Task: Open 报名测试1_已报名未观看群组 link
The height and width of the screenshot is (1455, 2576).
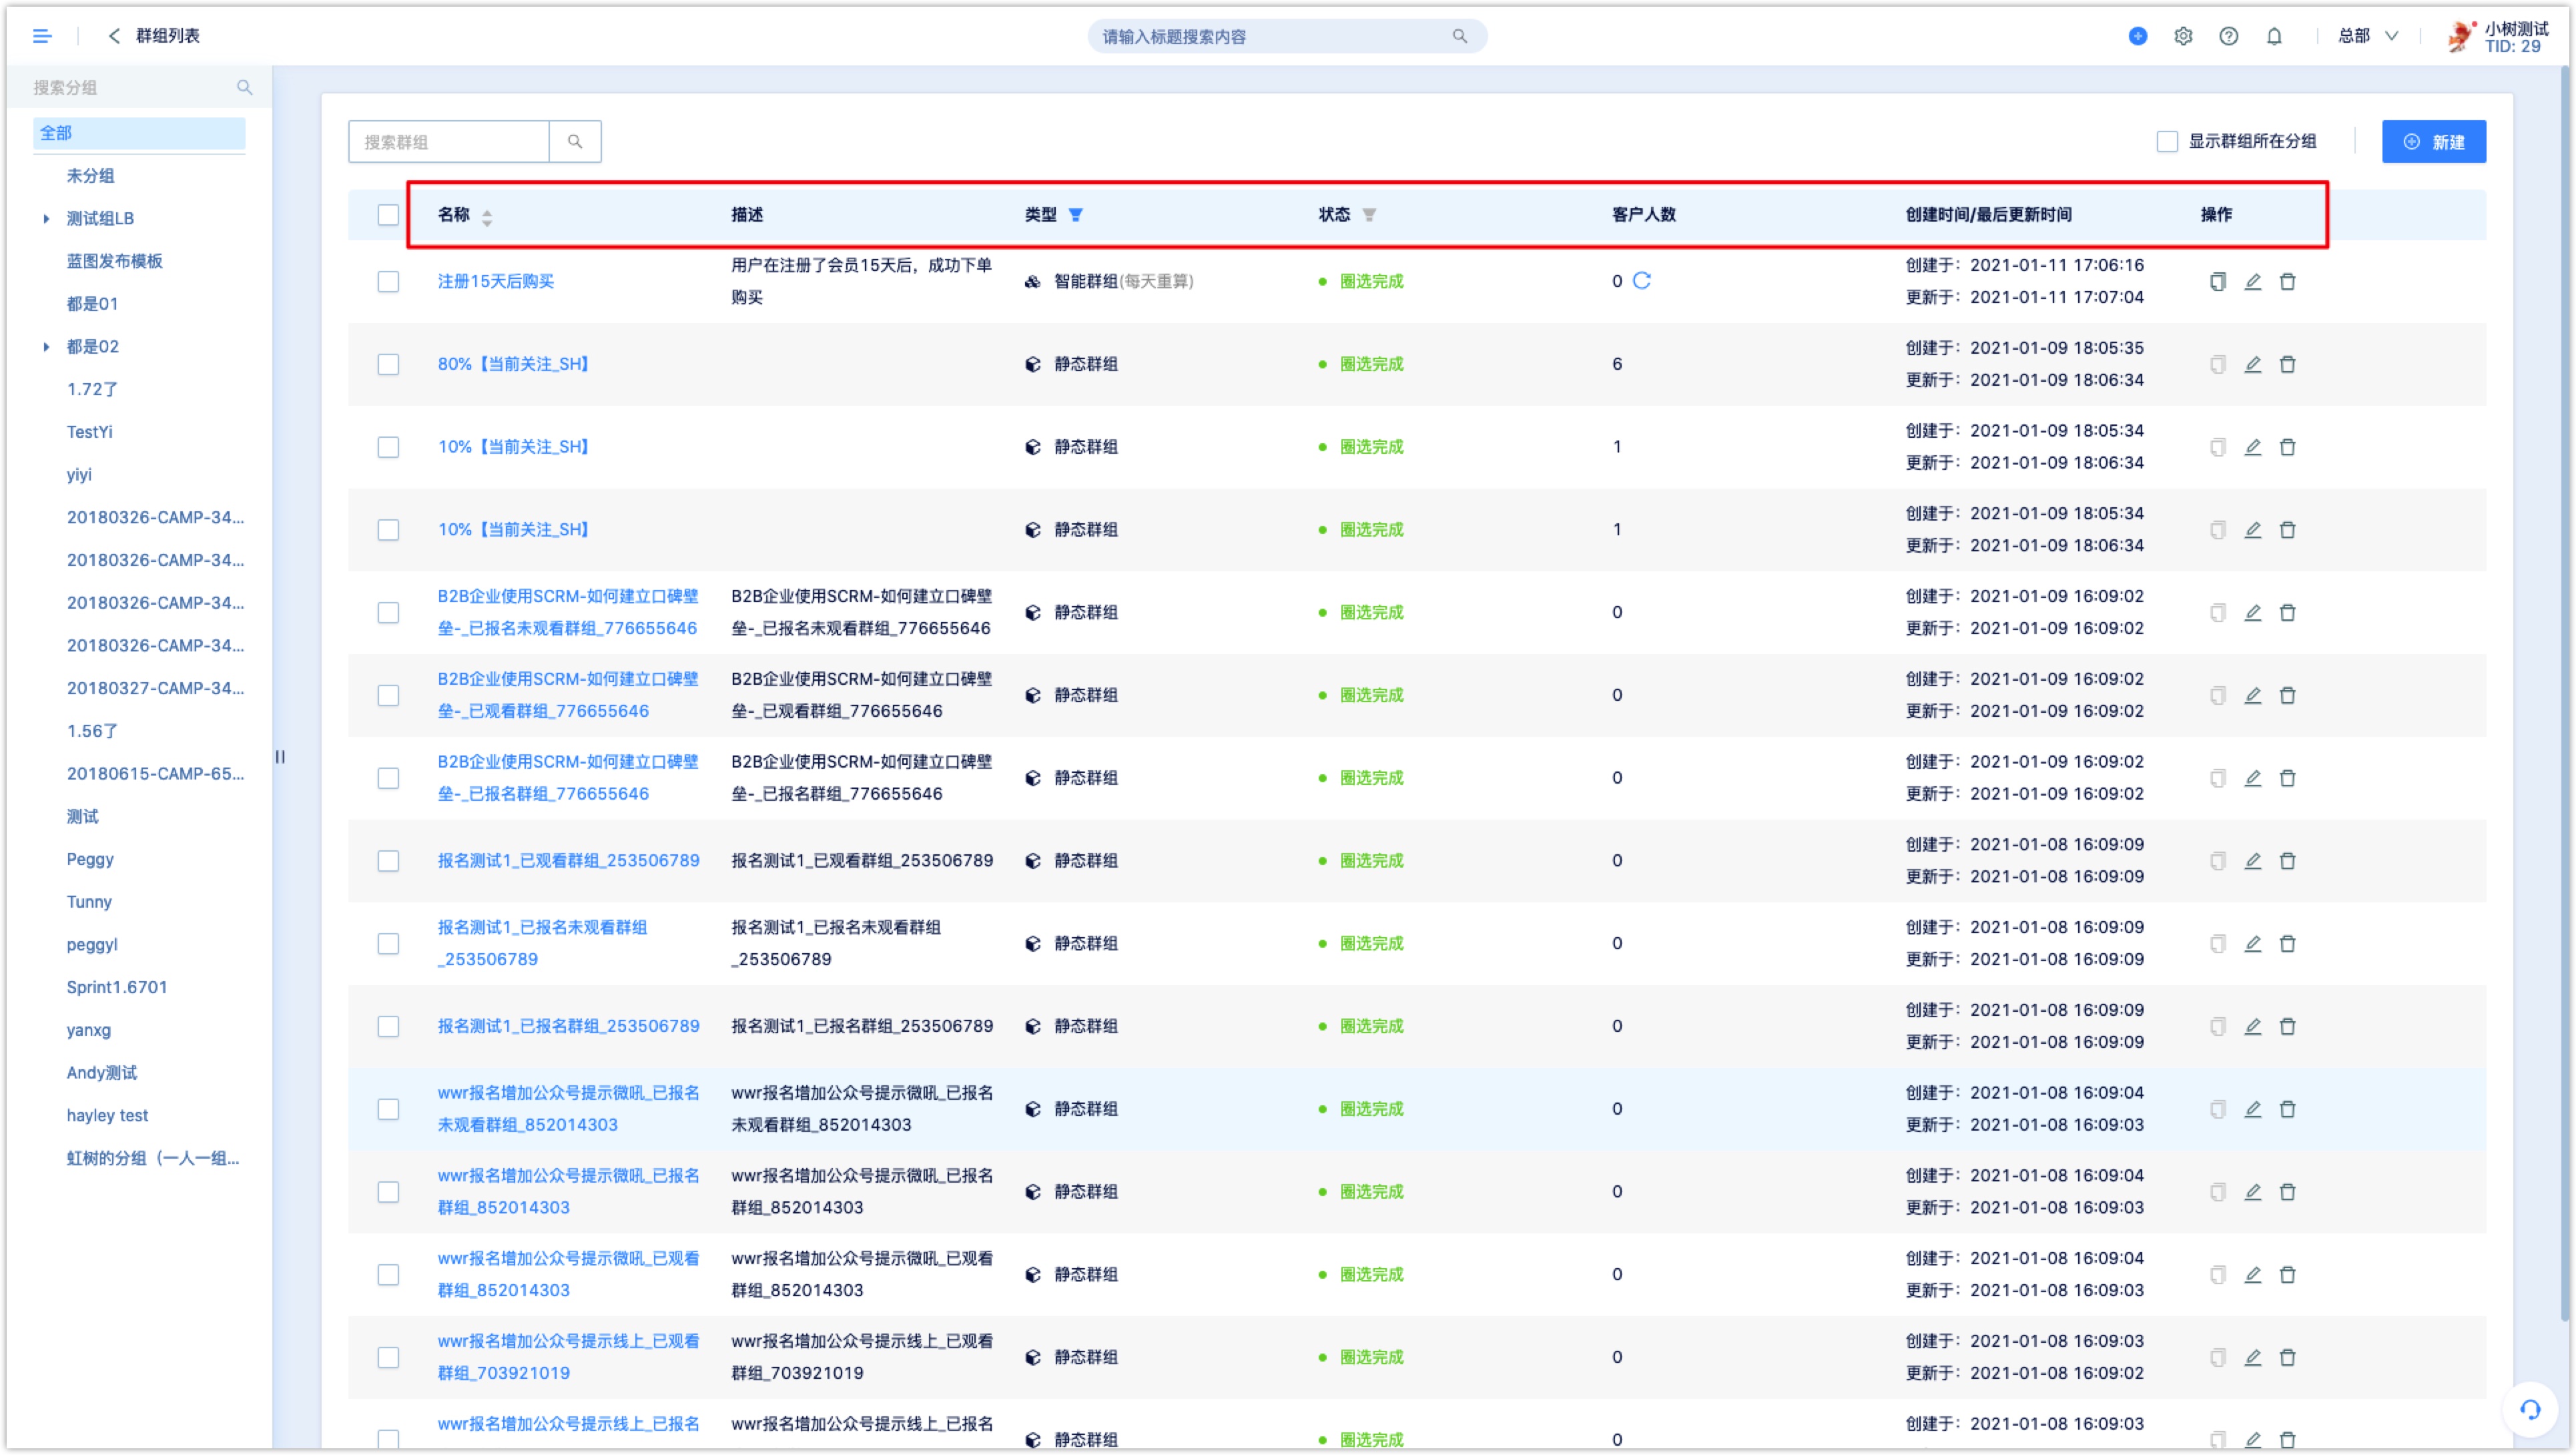Action: (542, 944)
